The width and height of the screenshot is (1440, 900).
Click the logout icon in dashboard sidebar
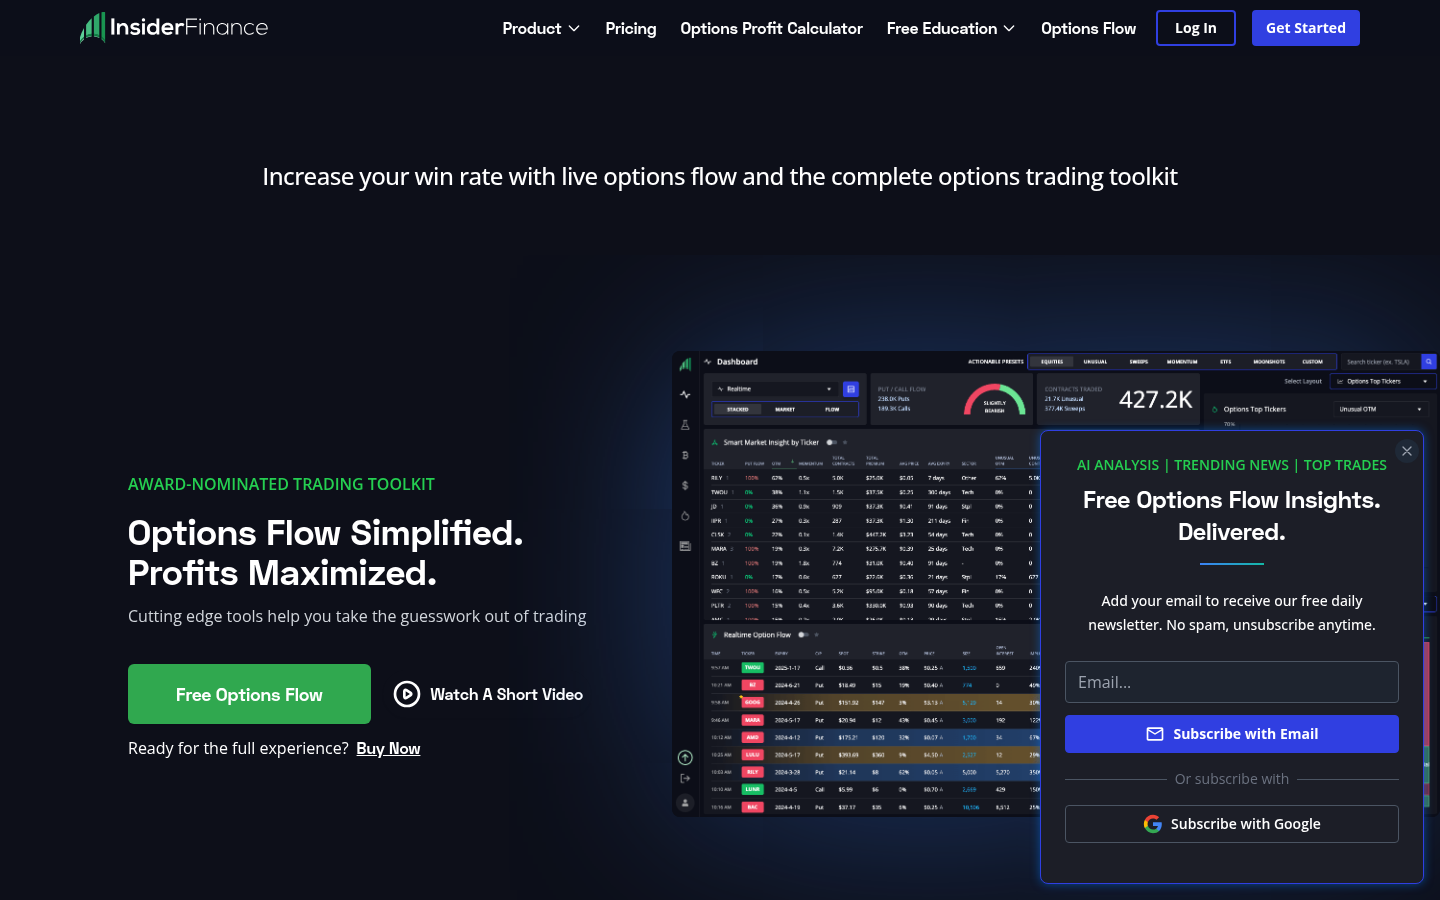click(x=685, y=778)
